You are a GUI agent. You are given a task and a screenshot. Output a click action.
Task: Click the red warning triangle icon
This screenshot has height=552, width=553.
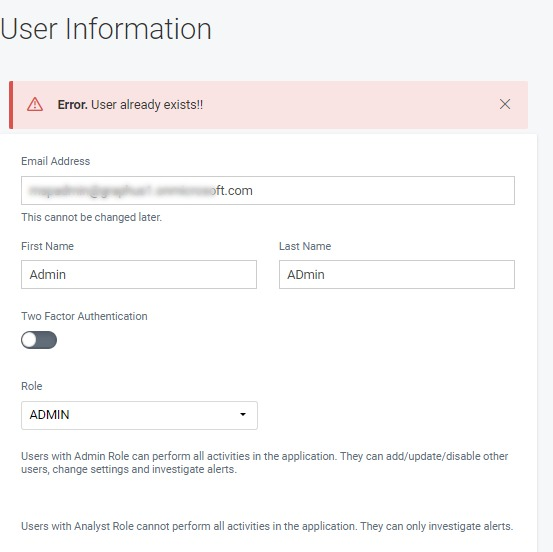35,104
